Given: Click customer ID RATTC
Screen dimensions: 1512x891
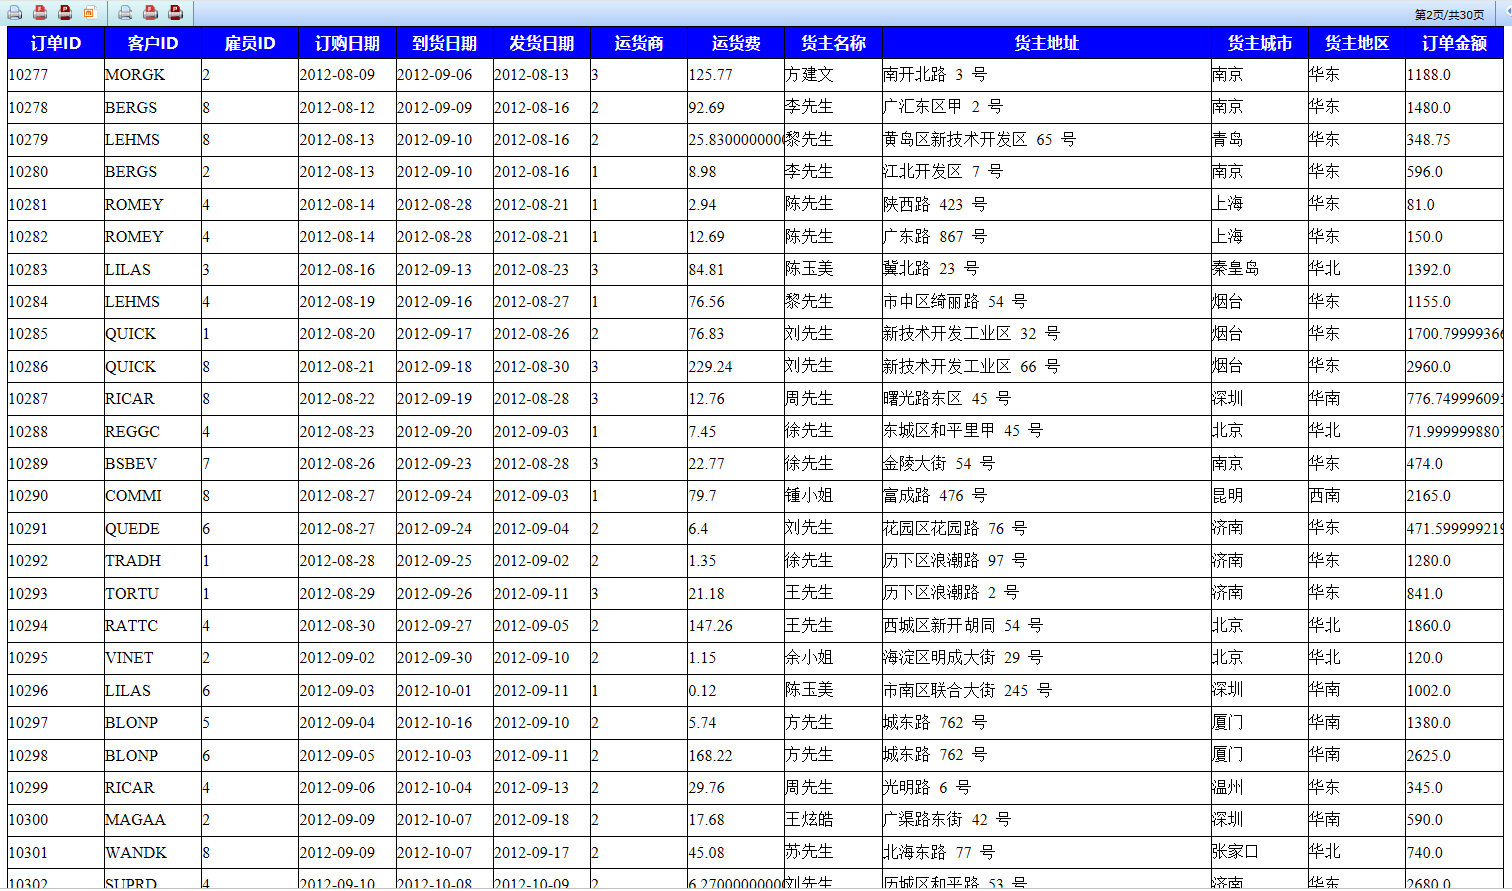Looking at the screenshot, I should 131,626.
